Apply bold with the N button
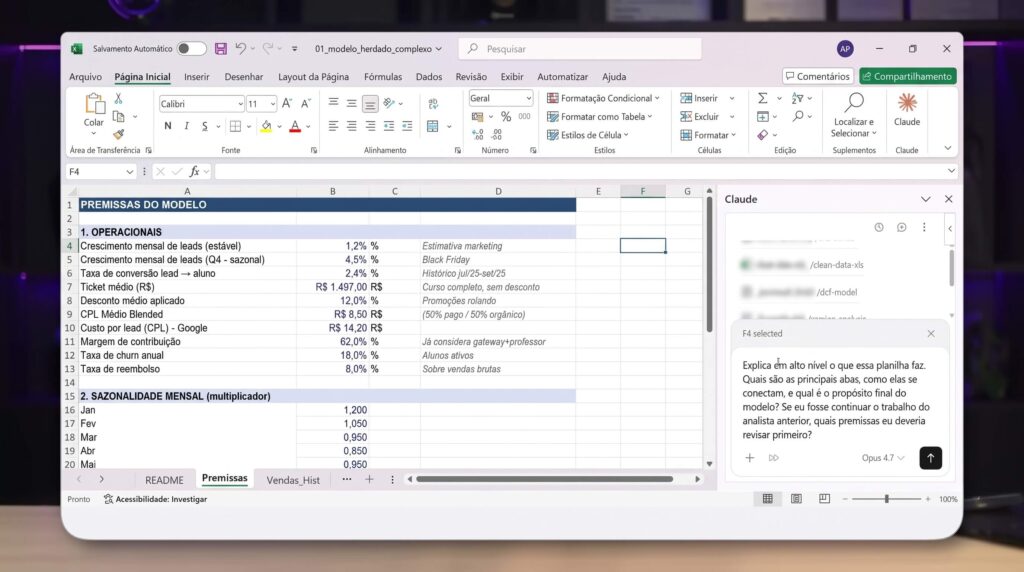The image size is (1024, 572). point(168,126)
